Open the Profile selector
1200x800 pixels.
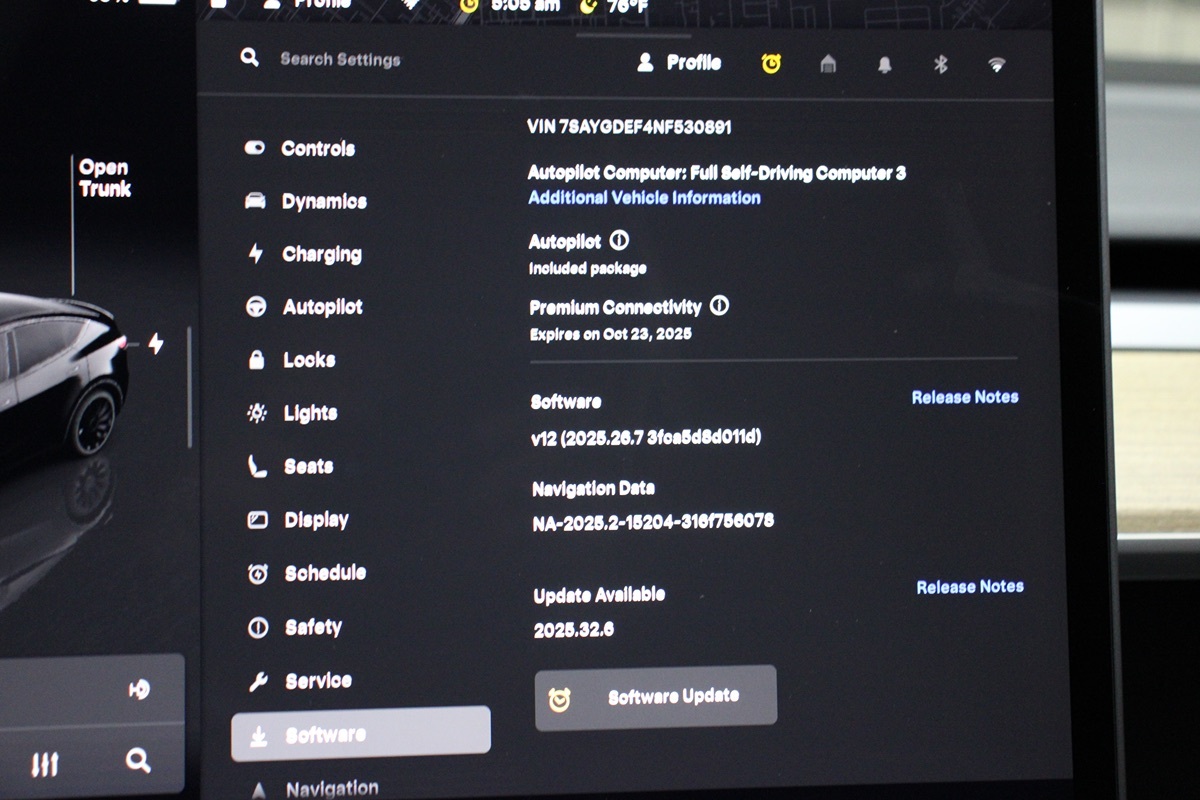point(680,63)
